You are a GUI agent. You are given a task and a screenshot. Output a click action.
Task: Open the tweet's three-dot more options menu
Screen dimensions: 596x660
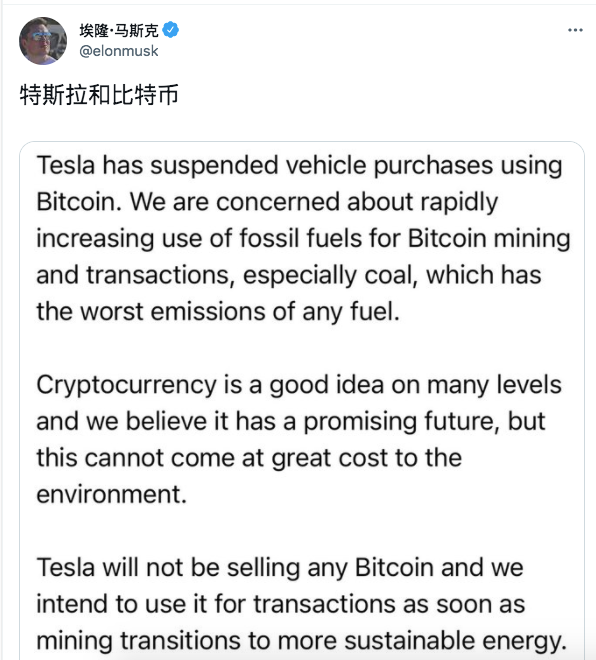click(575, 30)
